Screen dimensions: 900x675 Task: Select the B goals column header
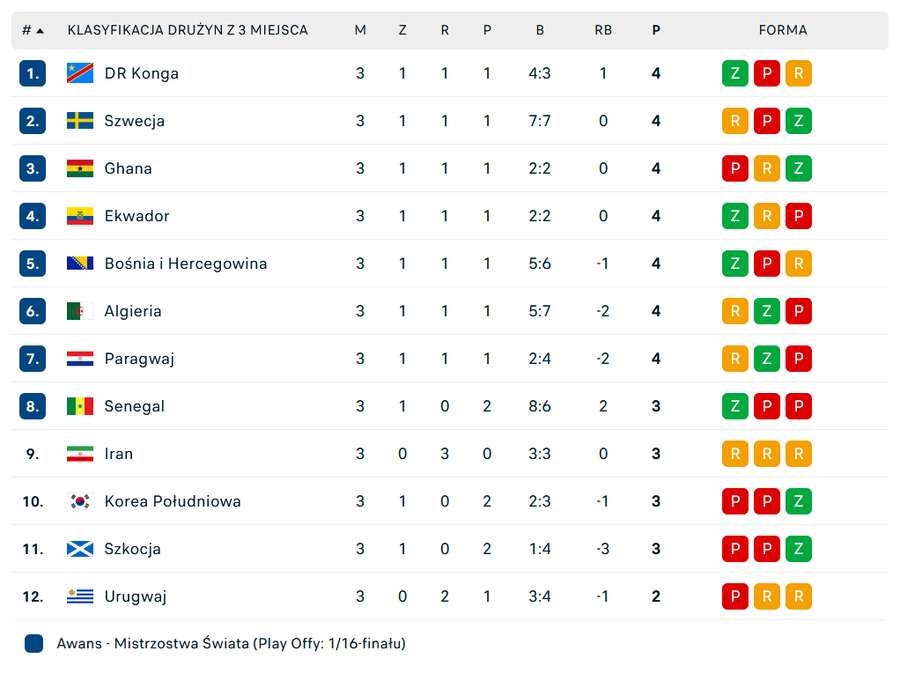pos(540,30)
